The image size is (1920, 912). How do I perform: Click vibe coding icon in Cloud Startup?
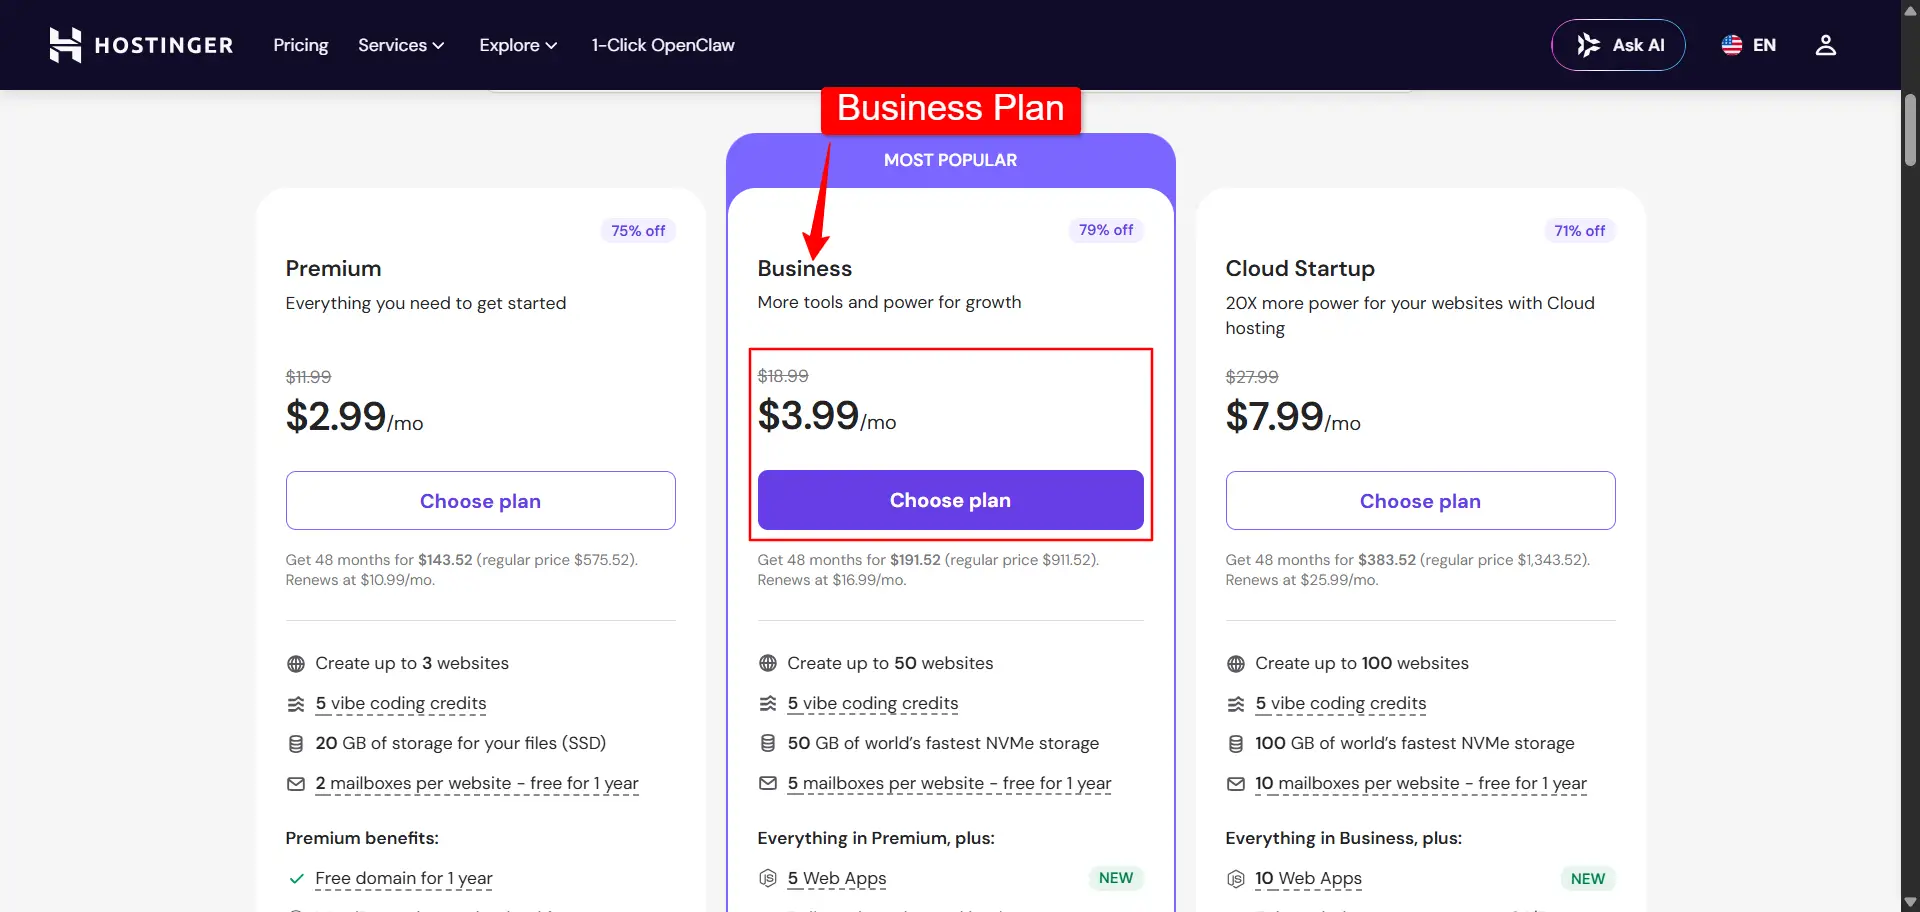click(1236, 704)
